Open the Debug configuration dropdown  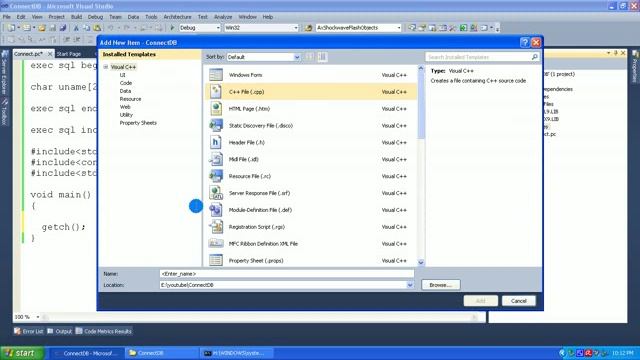click(x=218, y=28)
